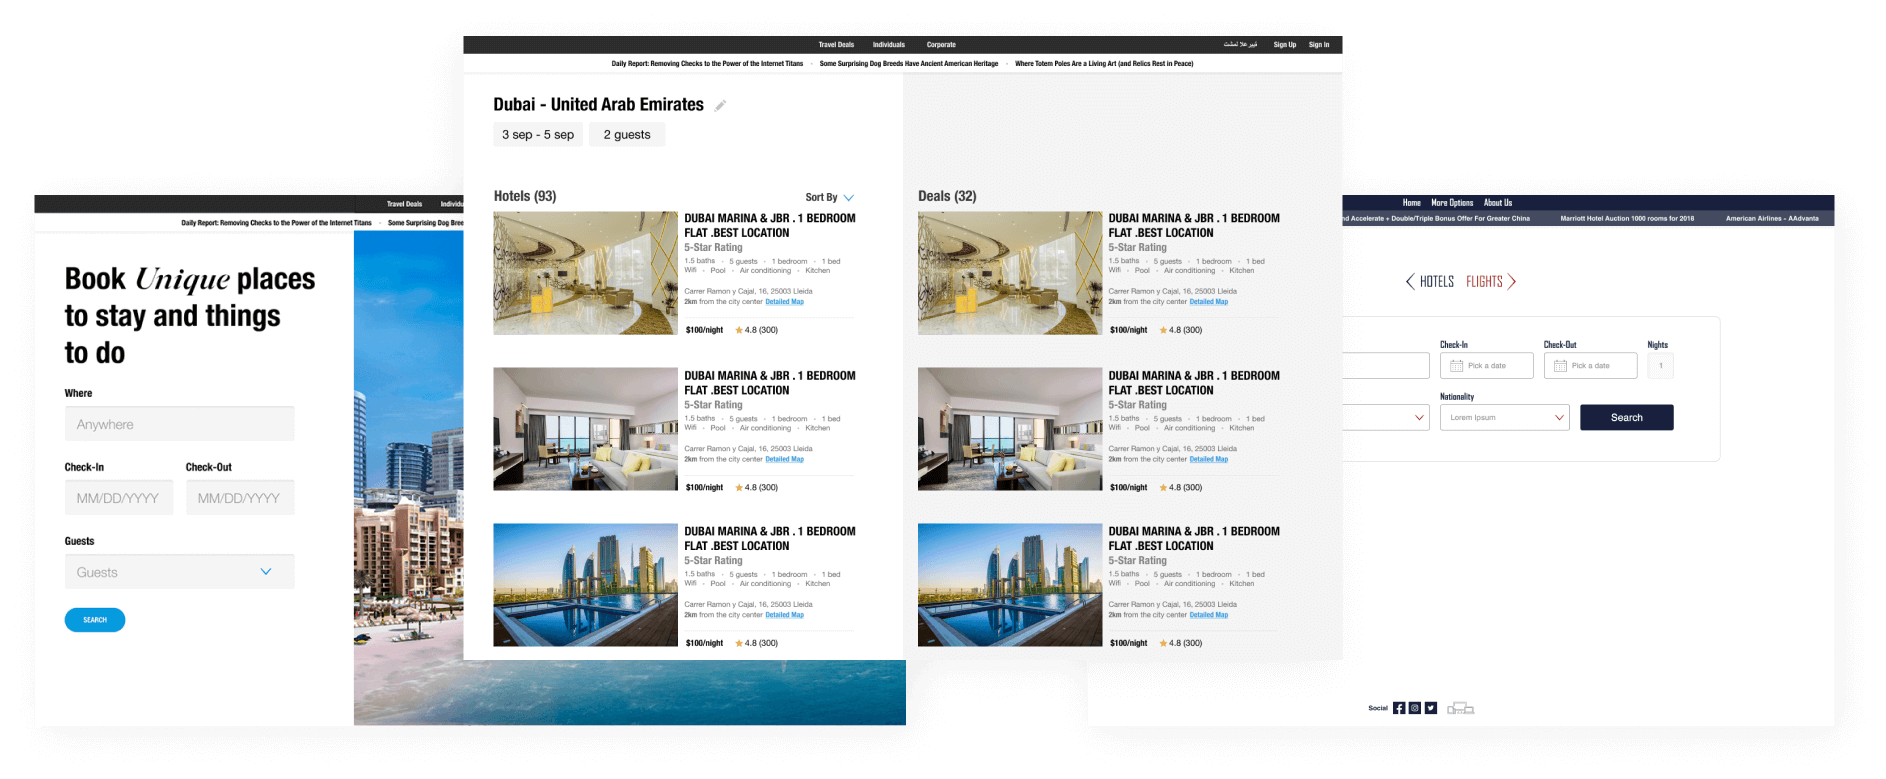Viewport: 1886px width, 779px height.
Task: Click the 3 sep - 5 sep date chip
Action: 538,135
